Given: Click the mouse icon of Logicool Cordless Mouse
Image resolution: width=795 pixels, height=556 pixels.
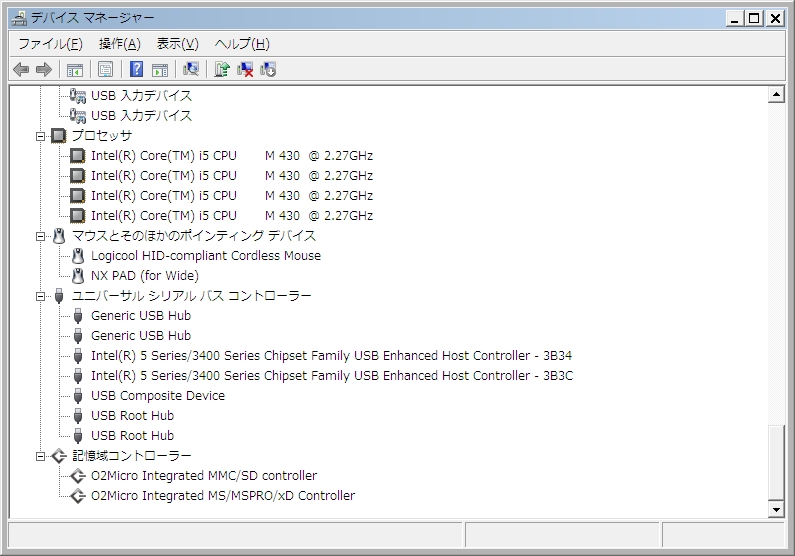Looking at the screenshot, I should coord(78,256).
